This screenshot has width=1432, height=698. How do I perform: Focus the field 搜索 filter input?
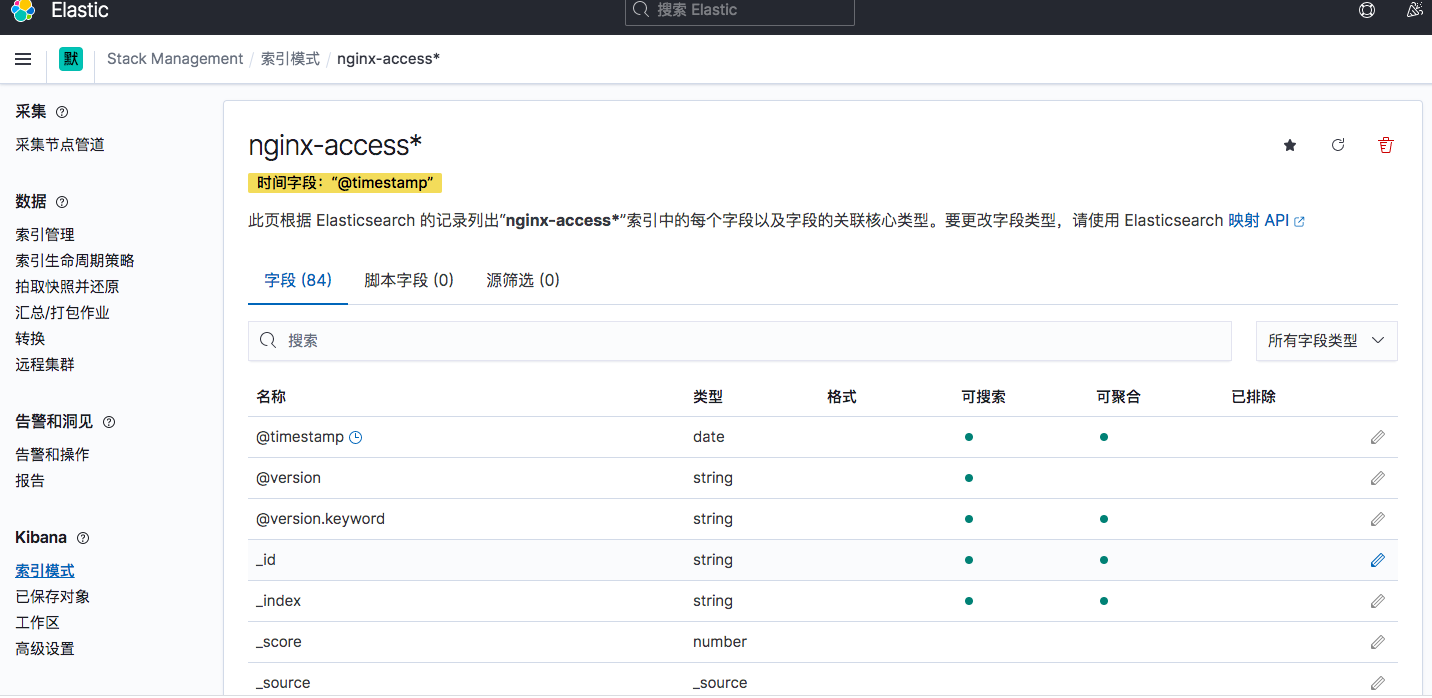coord(740,341)
